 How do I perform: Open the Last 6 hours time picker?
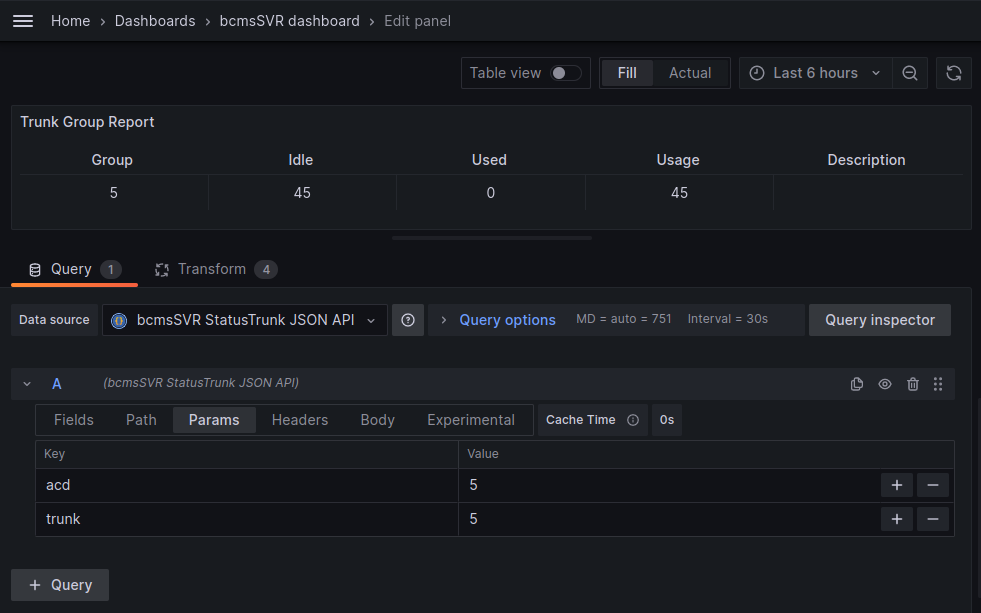(x=815, y=73)
